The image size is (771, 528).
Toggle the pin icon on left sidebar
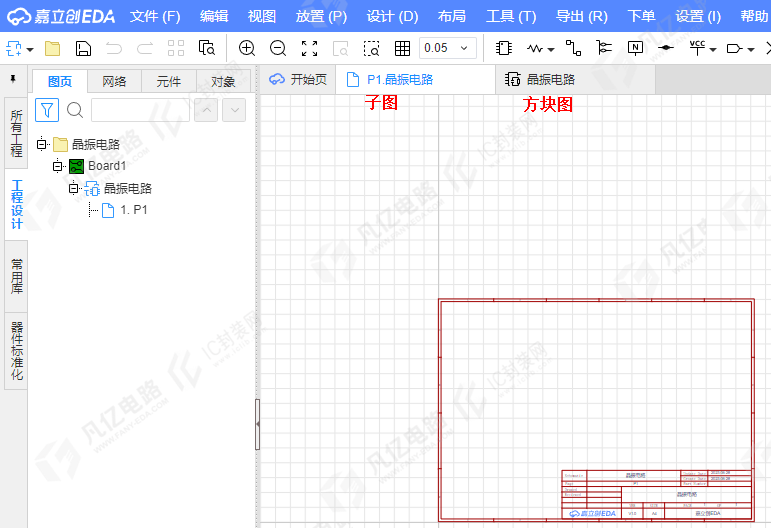[13, 79]
